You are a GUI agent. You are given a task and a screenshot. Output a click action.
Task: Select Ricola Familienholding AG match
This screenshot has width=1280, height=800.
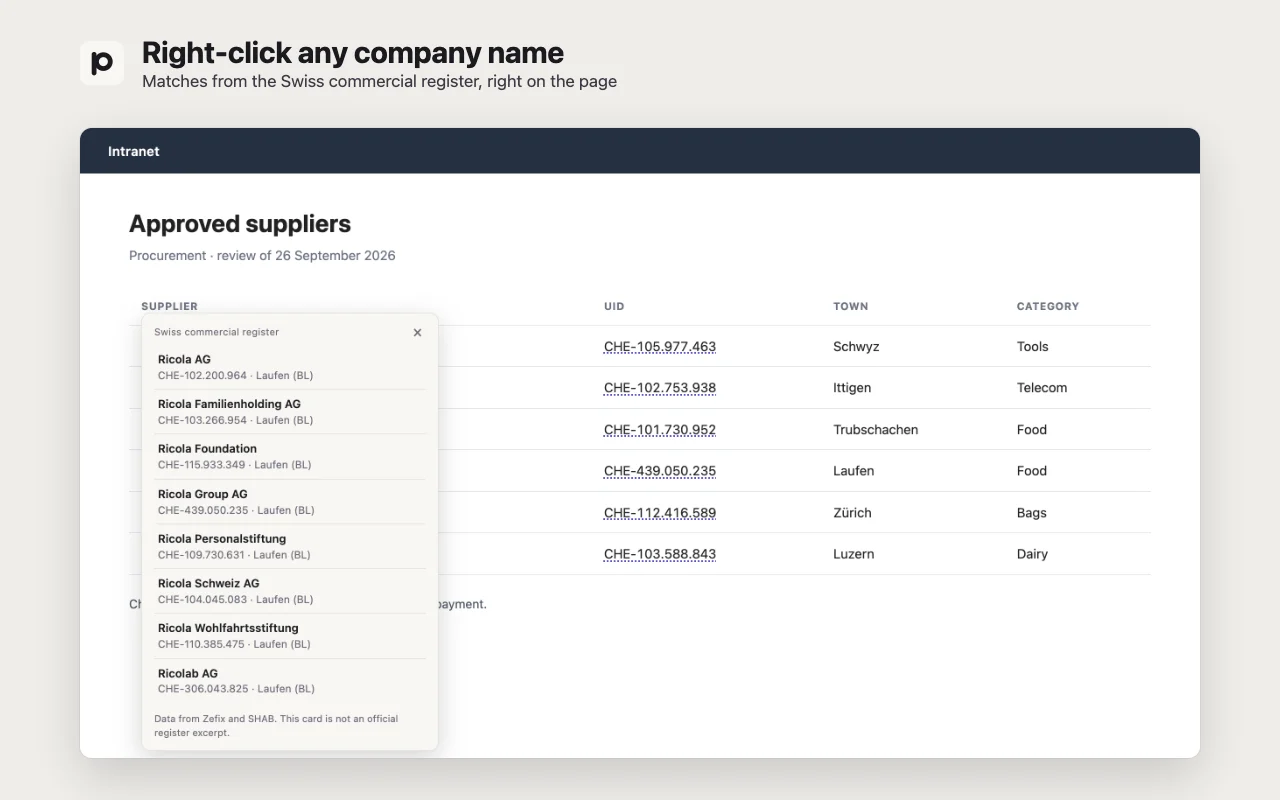(x=290, y=412)
